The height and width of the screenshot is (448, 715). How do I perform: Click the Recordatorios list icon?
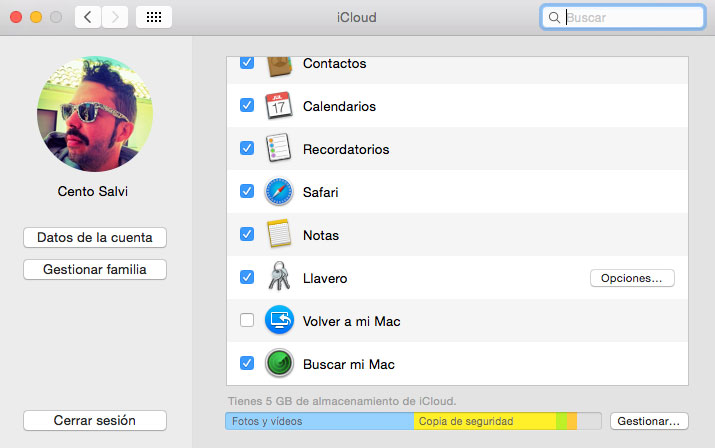click(x=278, y=148)
